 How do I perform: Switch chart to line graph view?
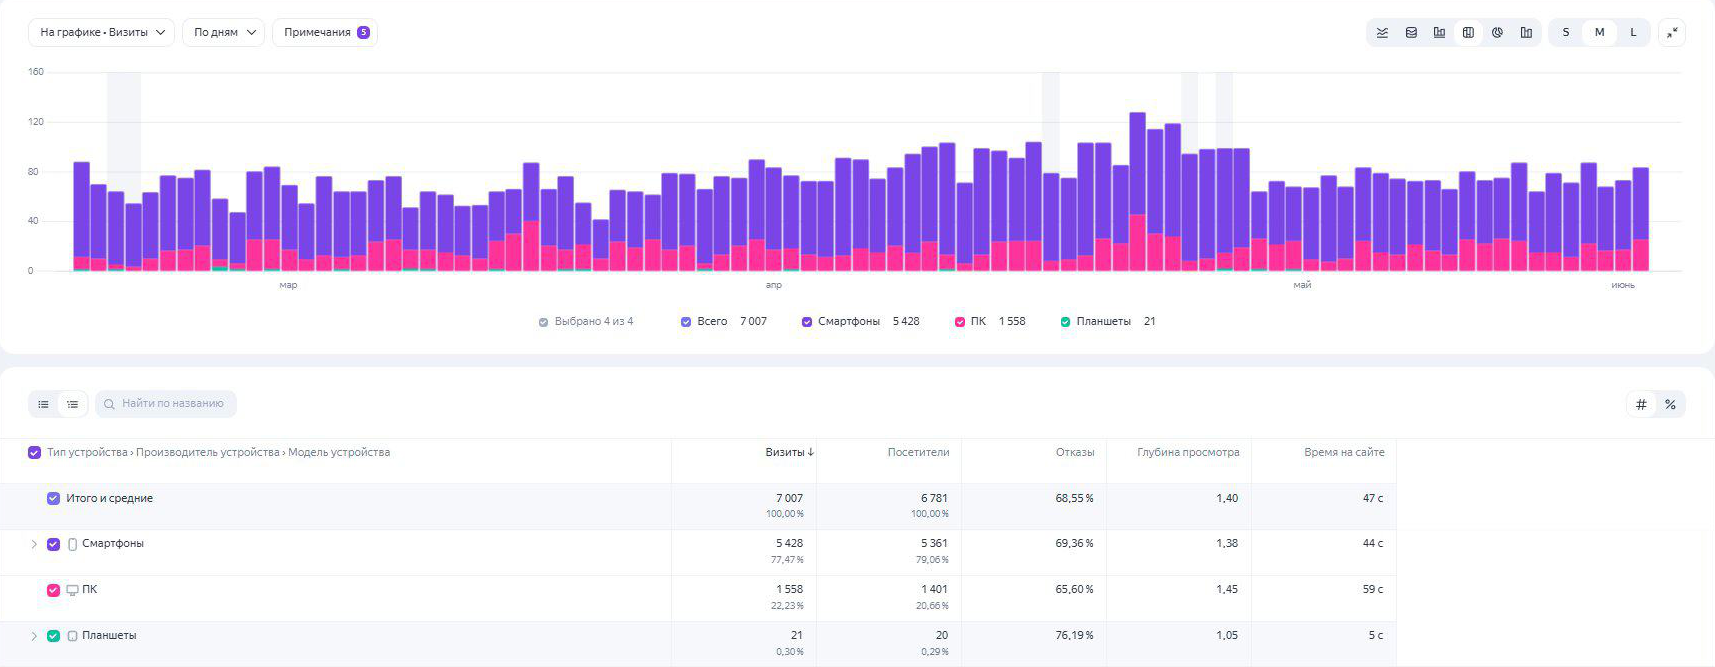(1382, 33)
